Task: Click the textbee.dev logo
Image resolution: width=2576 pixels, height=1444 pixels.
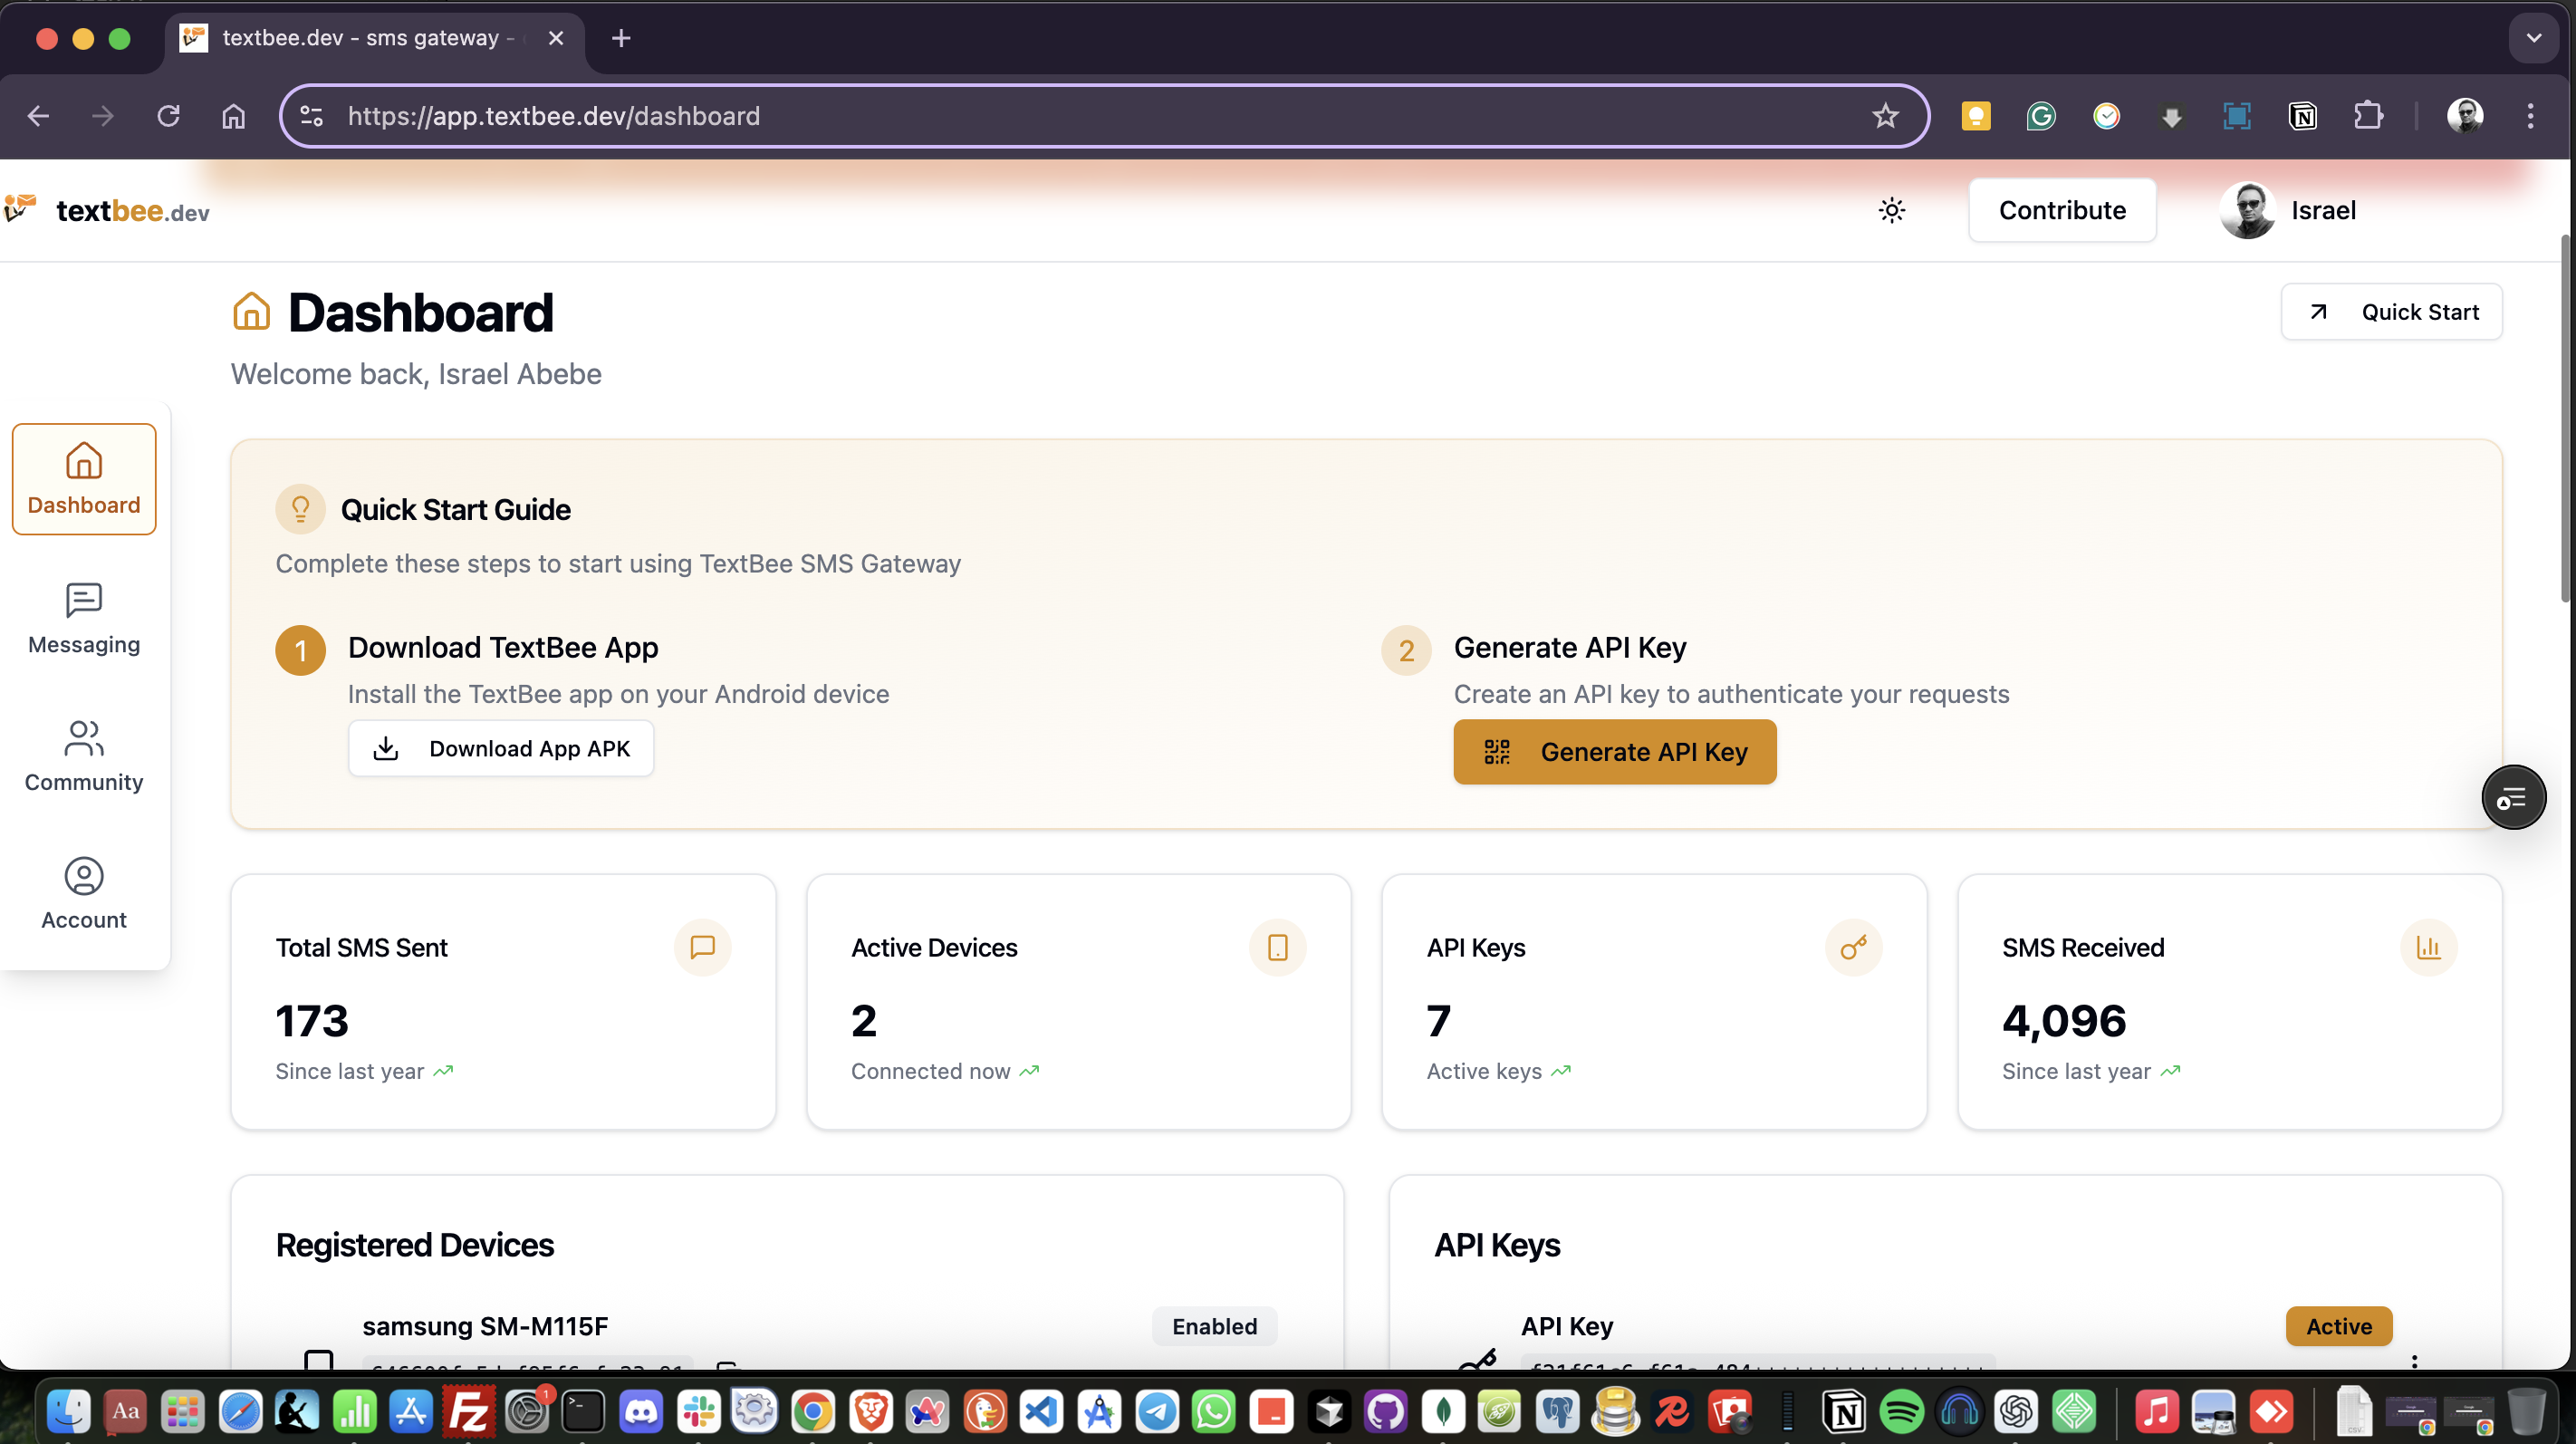Action: 107,211
